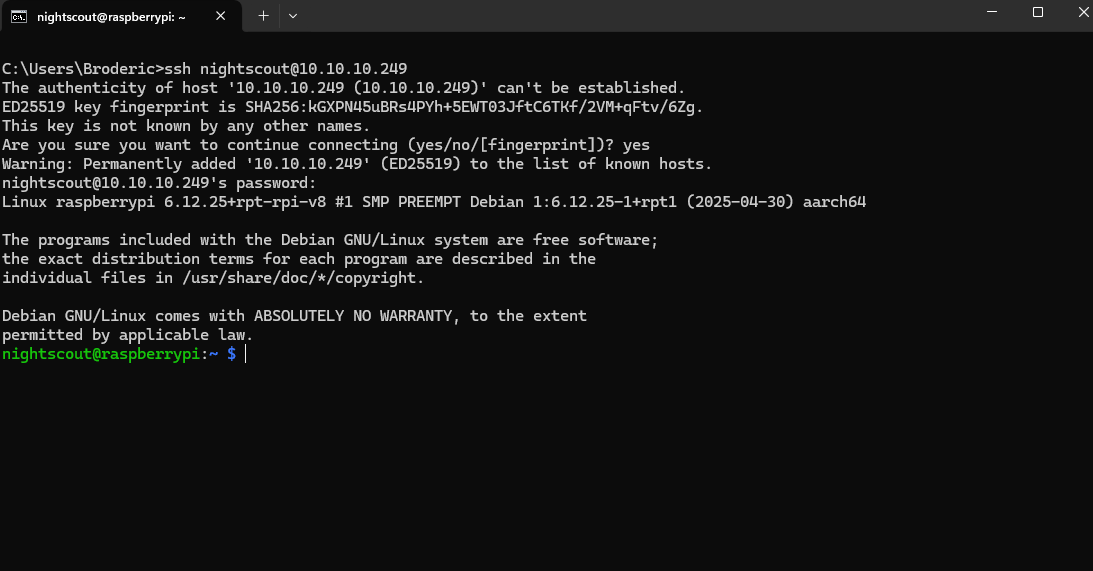Select the nightscout@raspberrypi tab title
This screenshot has width=1093, height=571.
[x=111, y=16]
